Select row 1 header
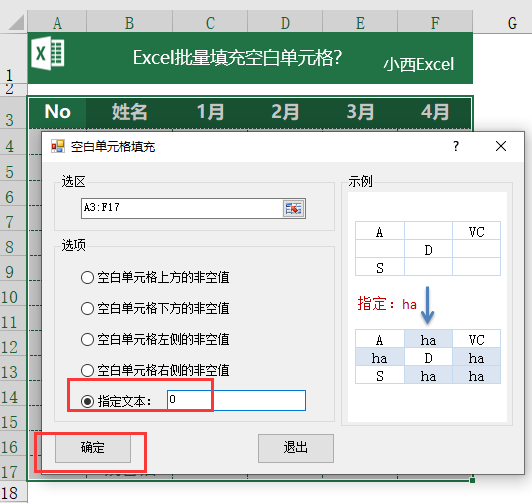The height and width of the screenshot is (503, 532). point(13,58)
